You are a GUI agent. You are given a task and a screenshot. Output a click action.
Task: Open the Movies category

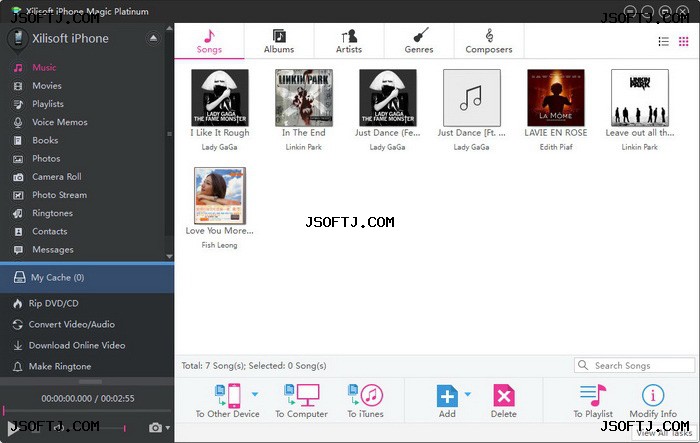[46, 86]
